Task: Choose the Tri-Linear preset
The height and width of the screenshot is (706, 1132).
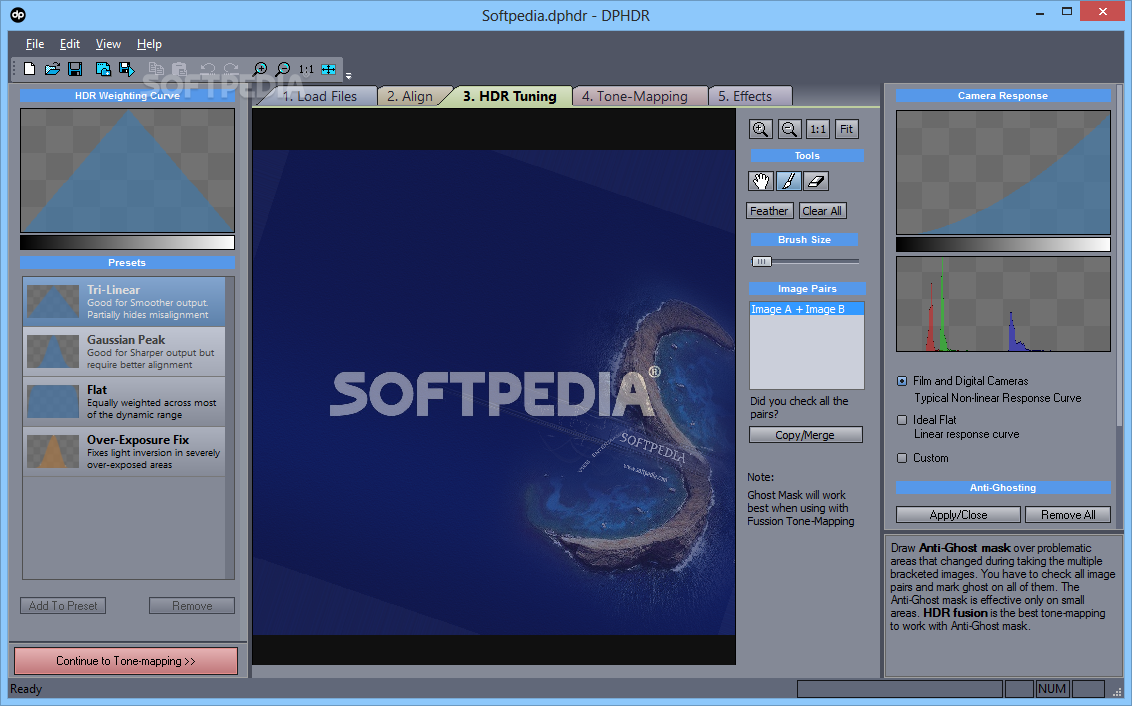Action: pyautogui.click(x=124, y=302)
